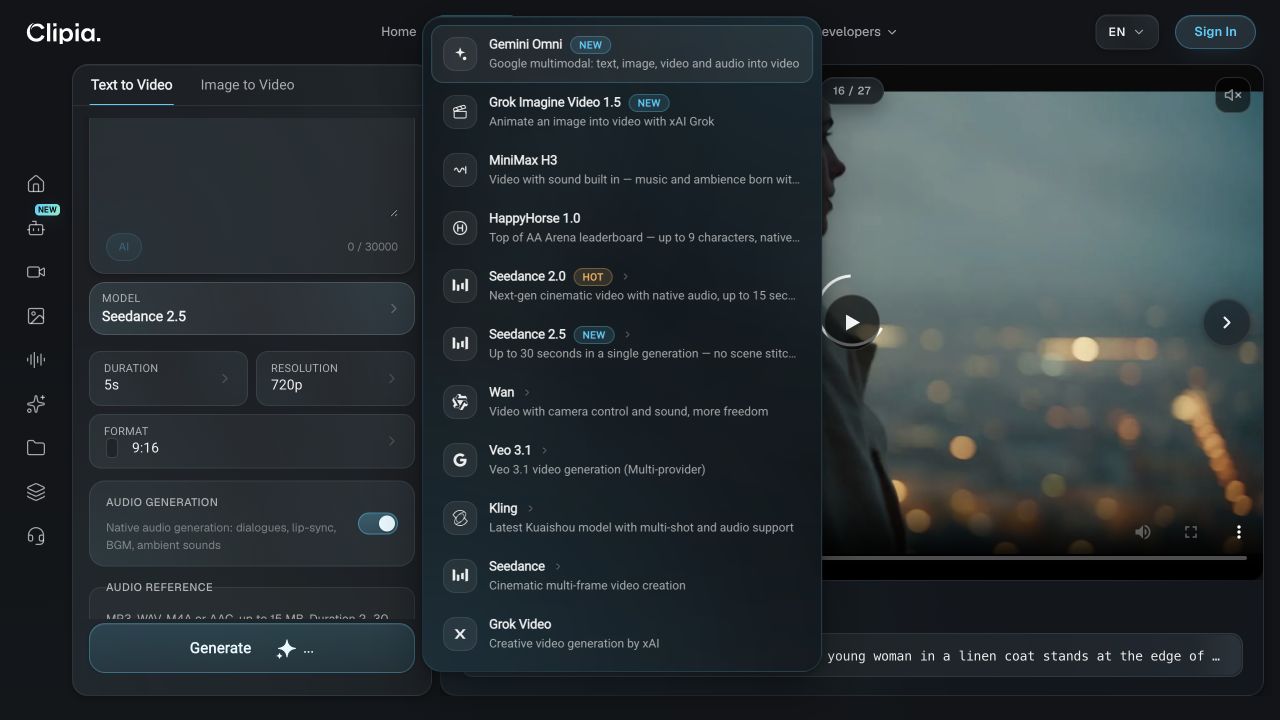Image resolution: width=1280 pixels, height=720 pixels.
Task: Switch to Text to Video tab
Action: [x=132, y=85]
